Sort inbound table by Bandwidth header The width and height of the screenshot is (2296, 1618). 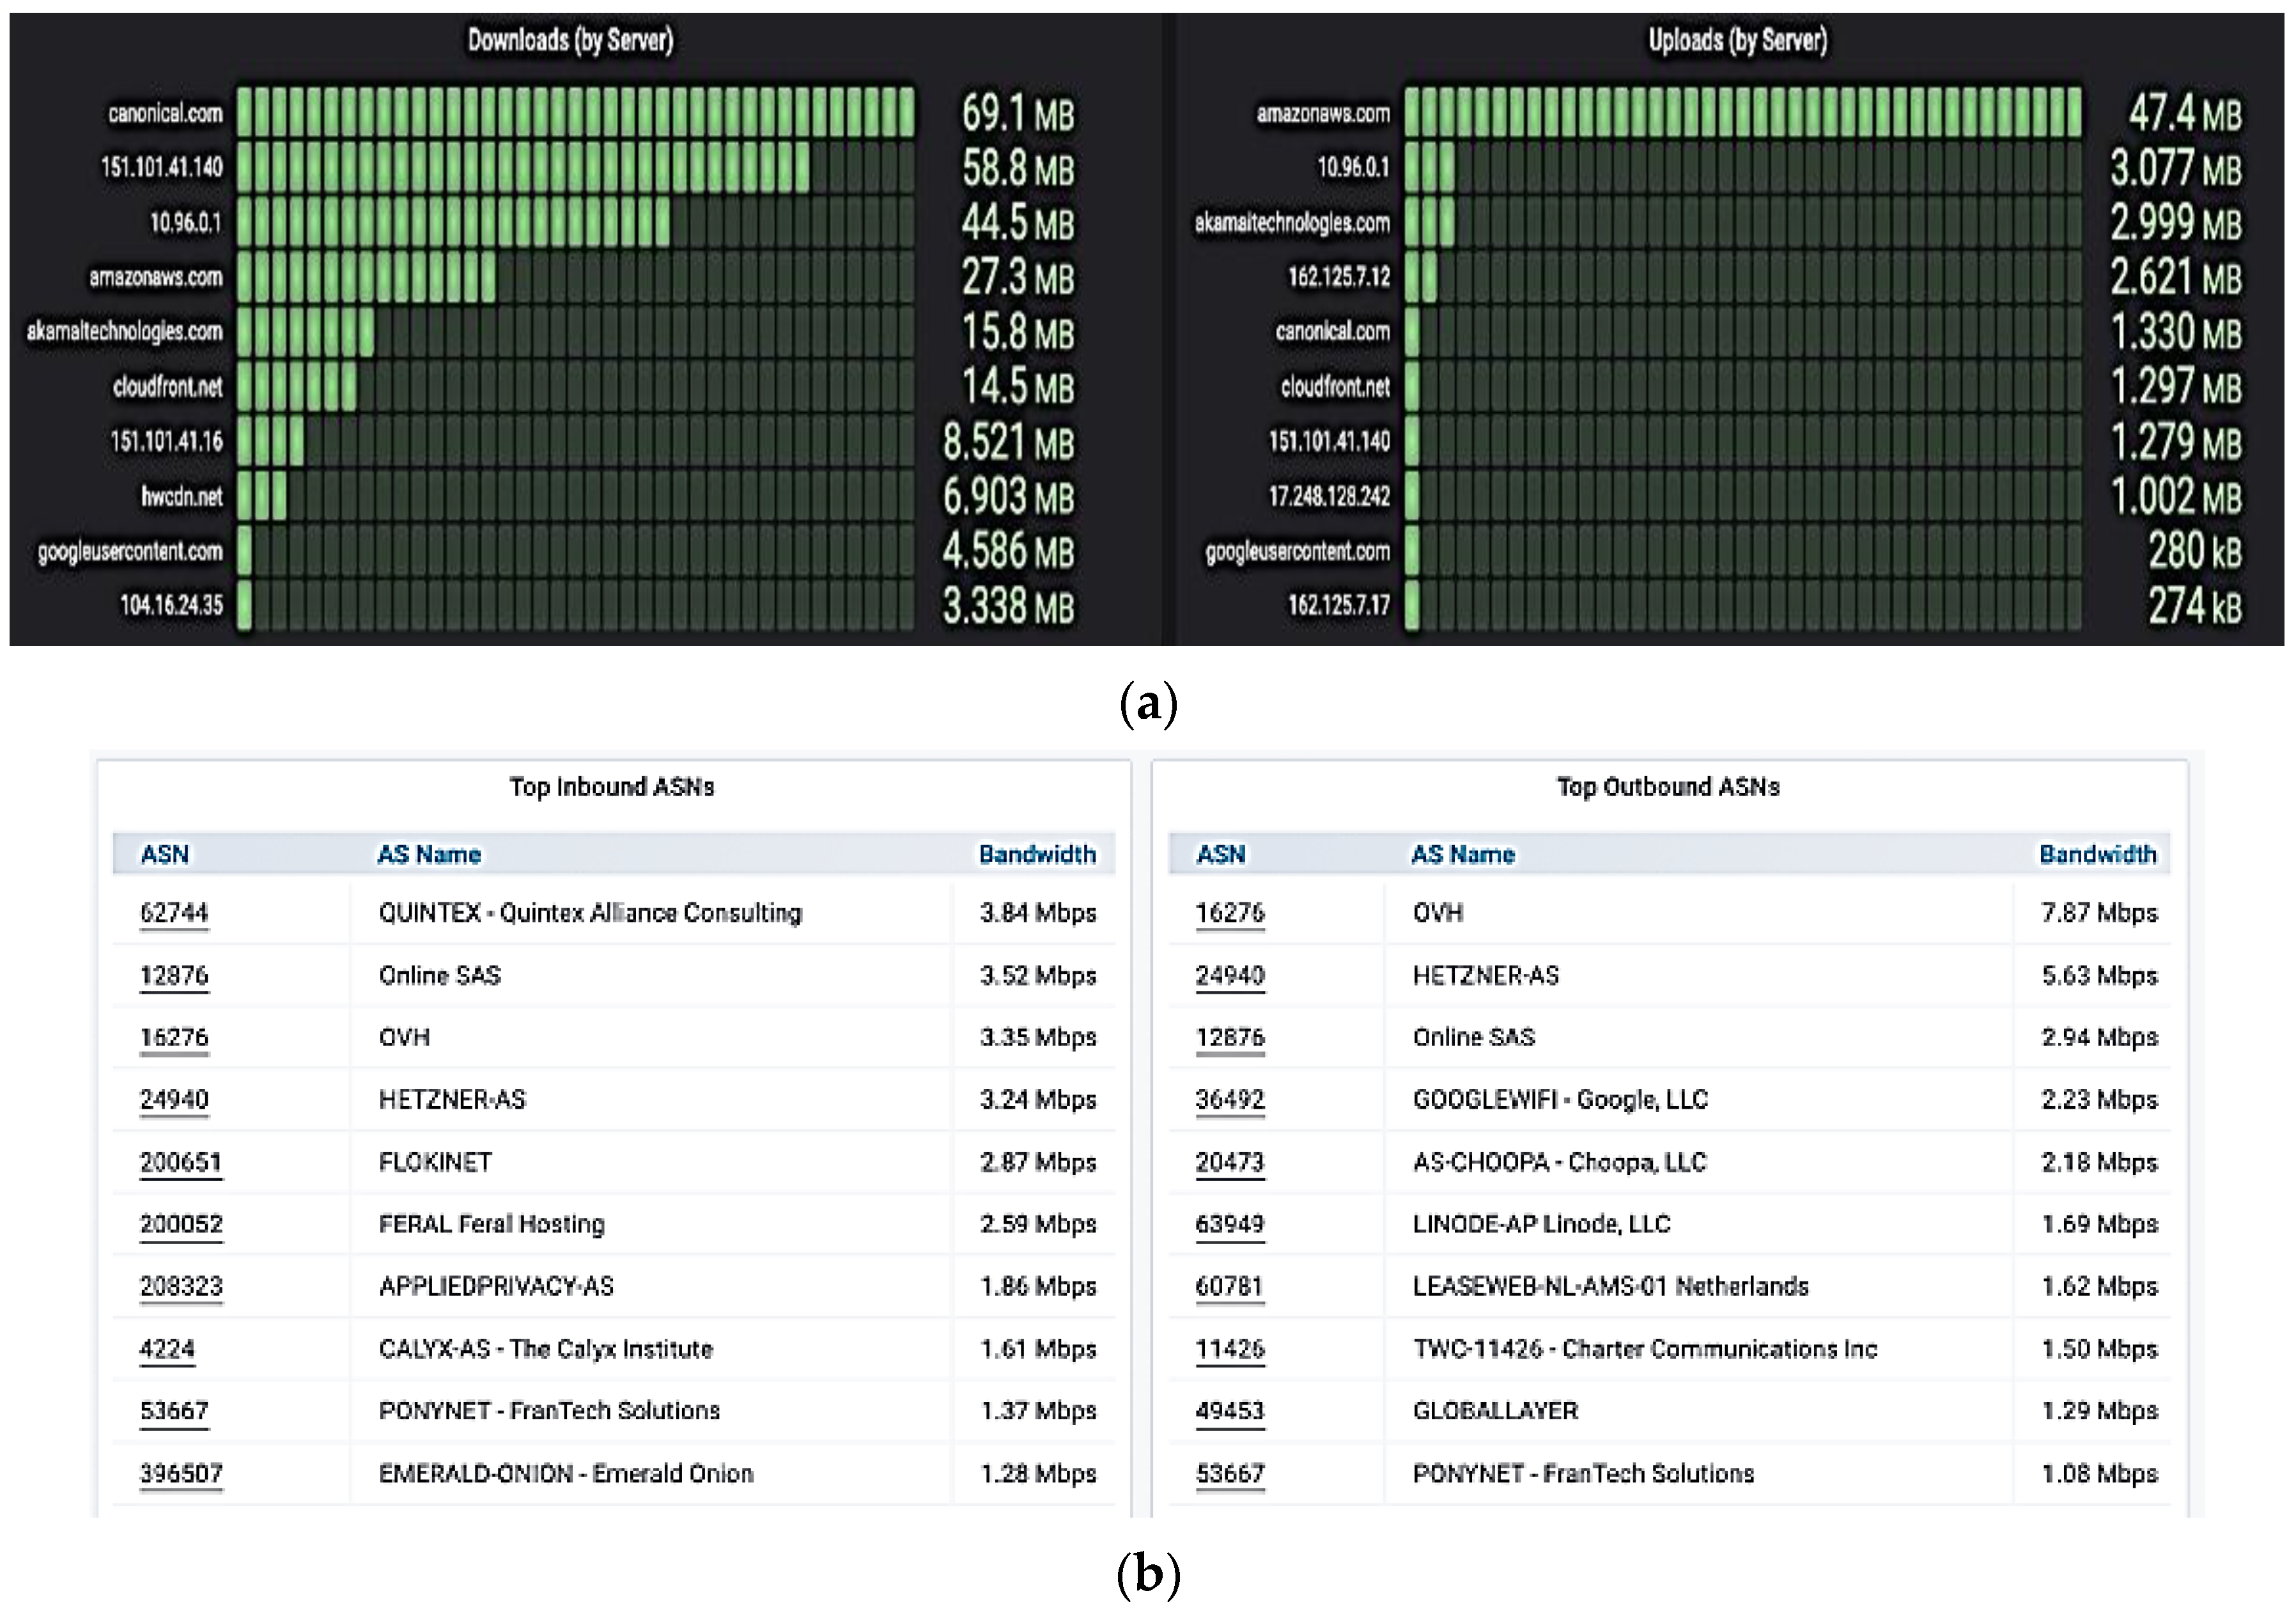[x=1037, y=854]
